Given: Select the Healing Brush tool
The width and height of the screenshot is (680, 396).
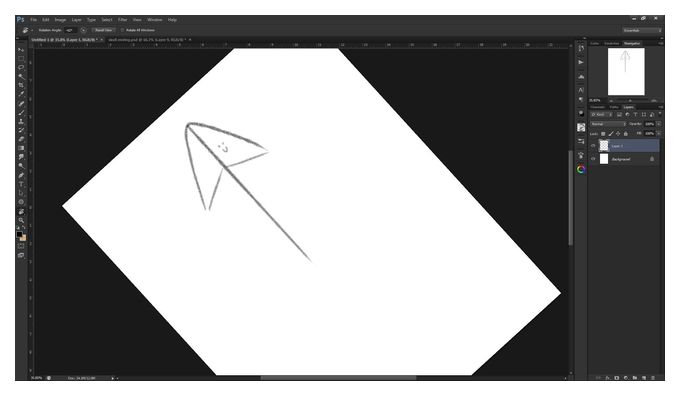Looking at the screenshot, I should [21, 104].
